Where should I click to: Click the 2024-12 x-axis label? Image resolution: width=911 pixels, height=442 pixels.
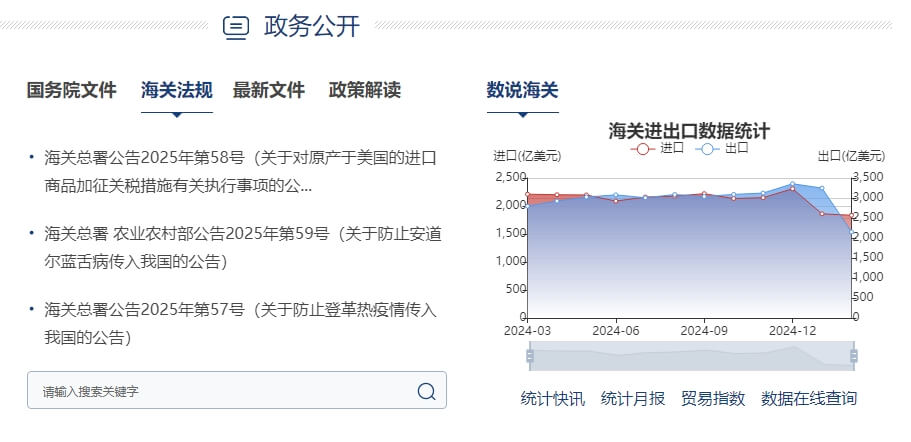(792, 331)
